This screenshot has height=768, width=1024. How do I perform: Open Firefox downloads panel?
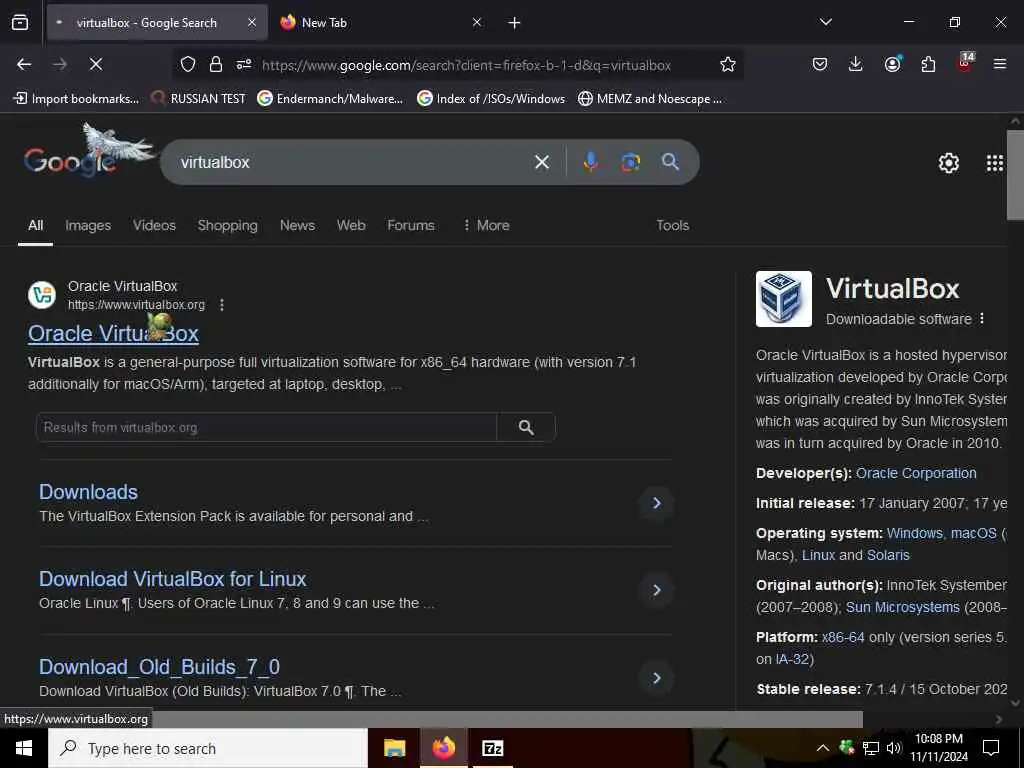856,64
